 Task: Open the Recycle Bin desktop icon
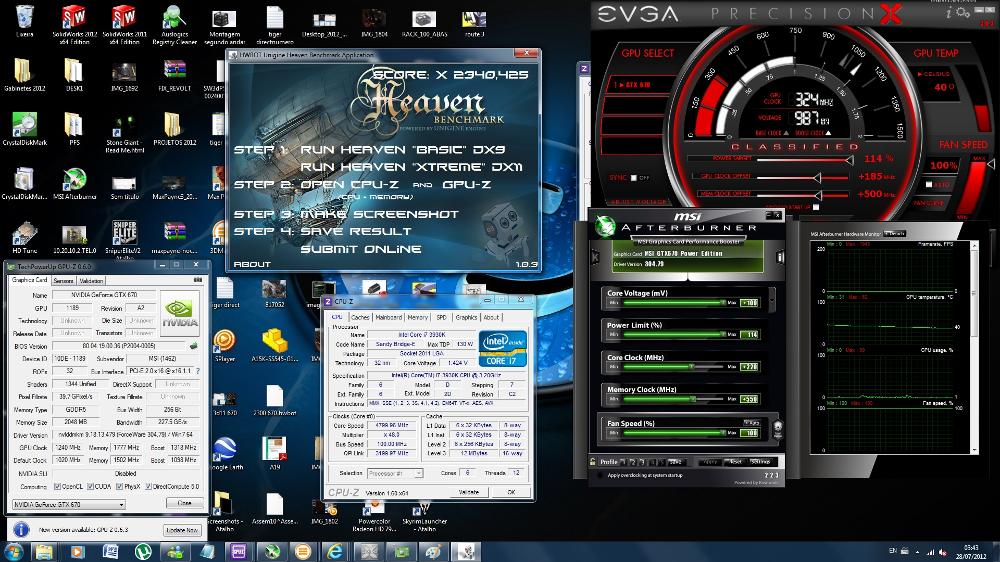24,21
